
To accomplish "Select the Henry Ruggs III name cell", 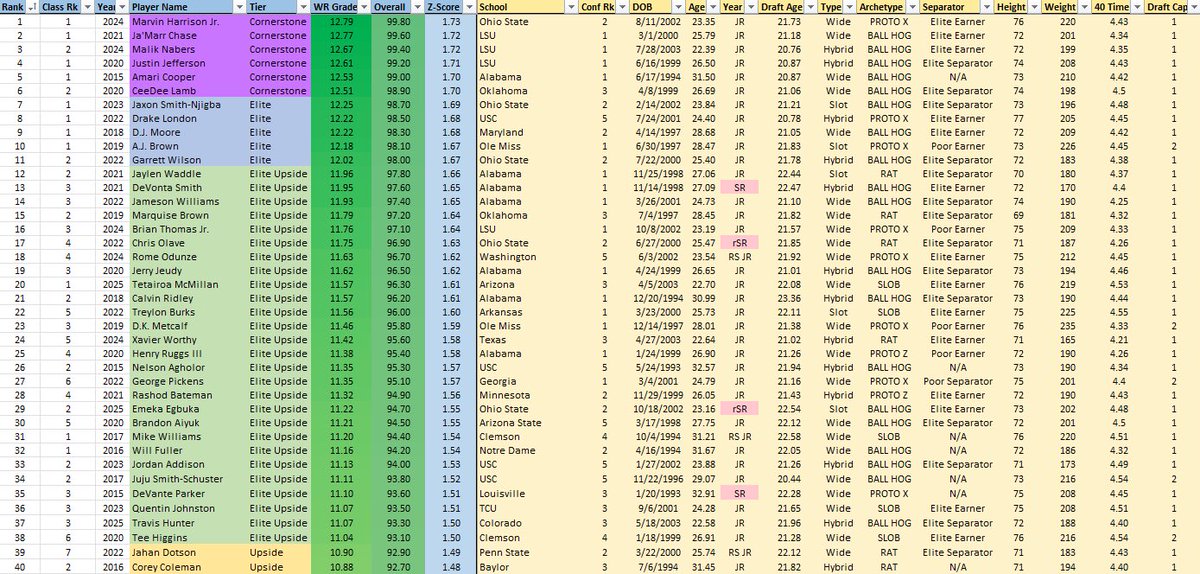I will 187,355.
